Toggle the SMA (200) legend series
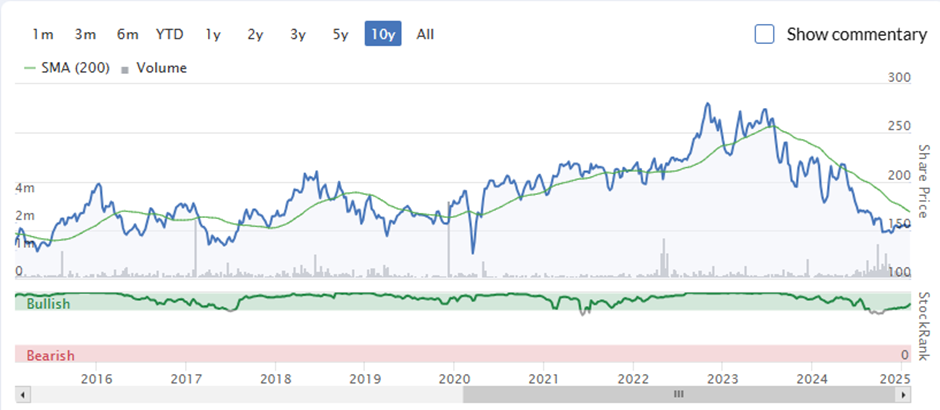 [66, 68]
